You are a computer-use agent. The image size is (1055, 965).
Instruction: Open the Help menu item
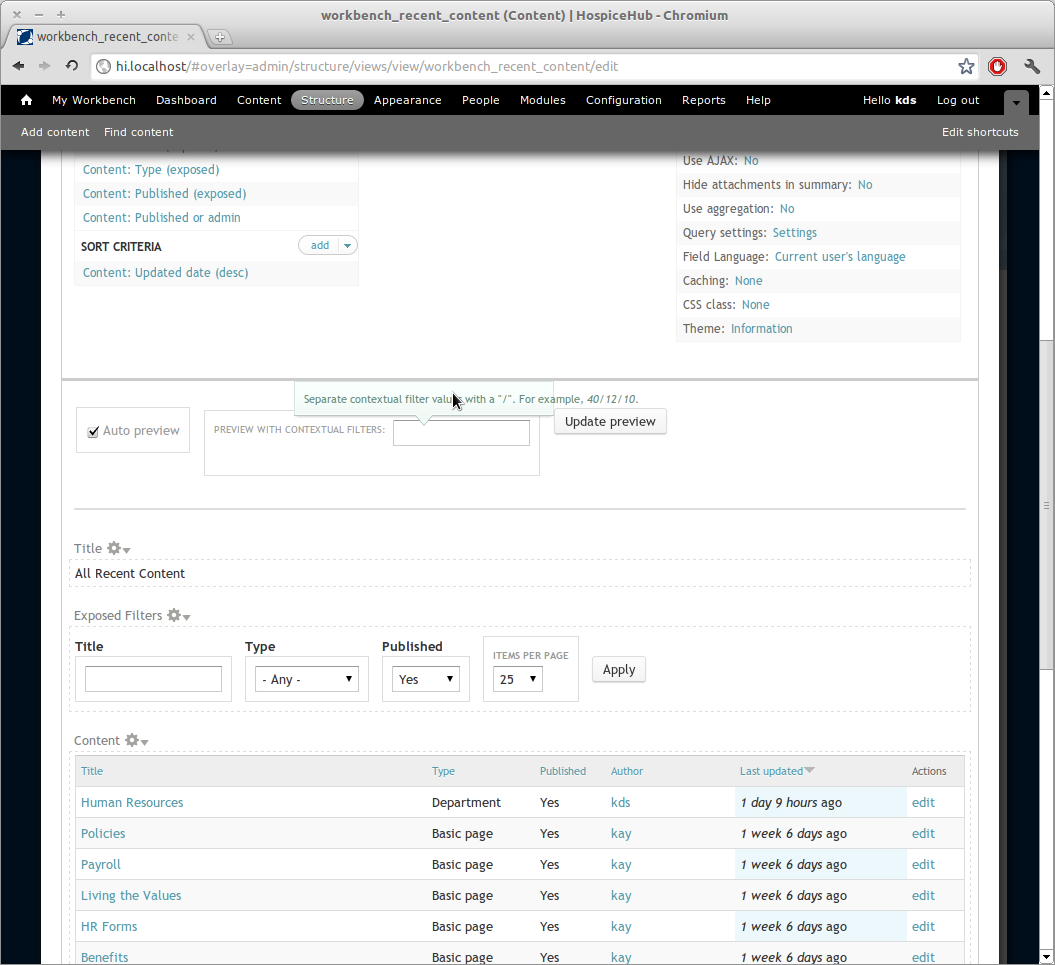click(x=758, y=100)
